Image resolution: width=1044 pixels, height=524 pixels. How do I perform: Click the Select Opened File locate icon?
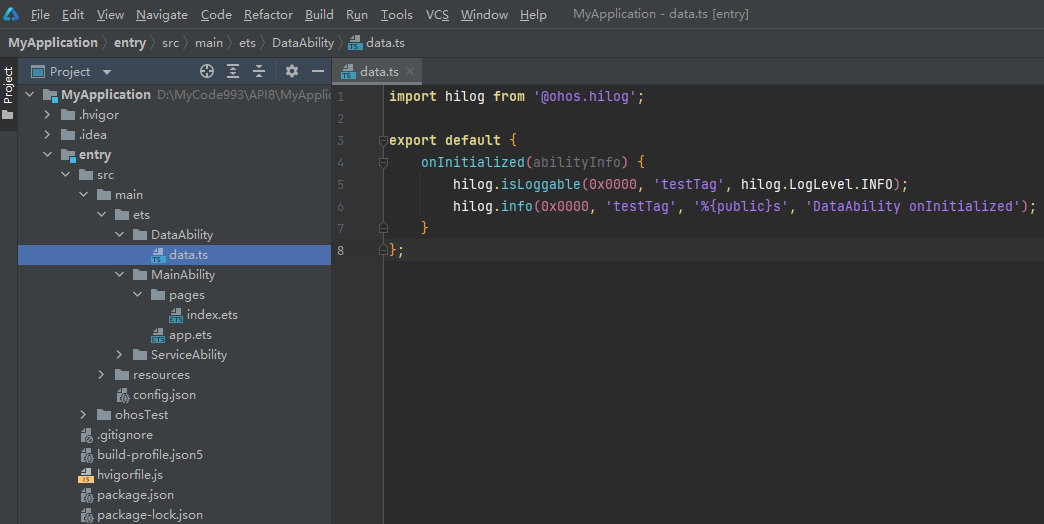click(207, 71)
